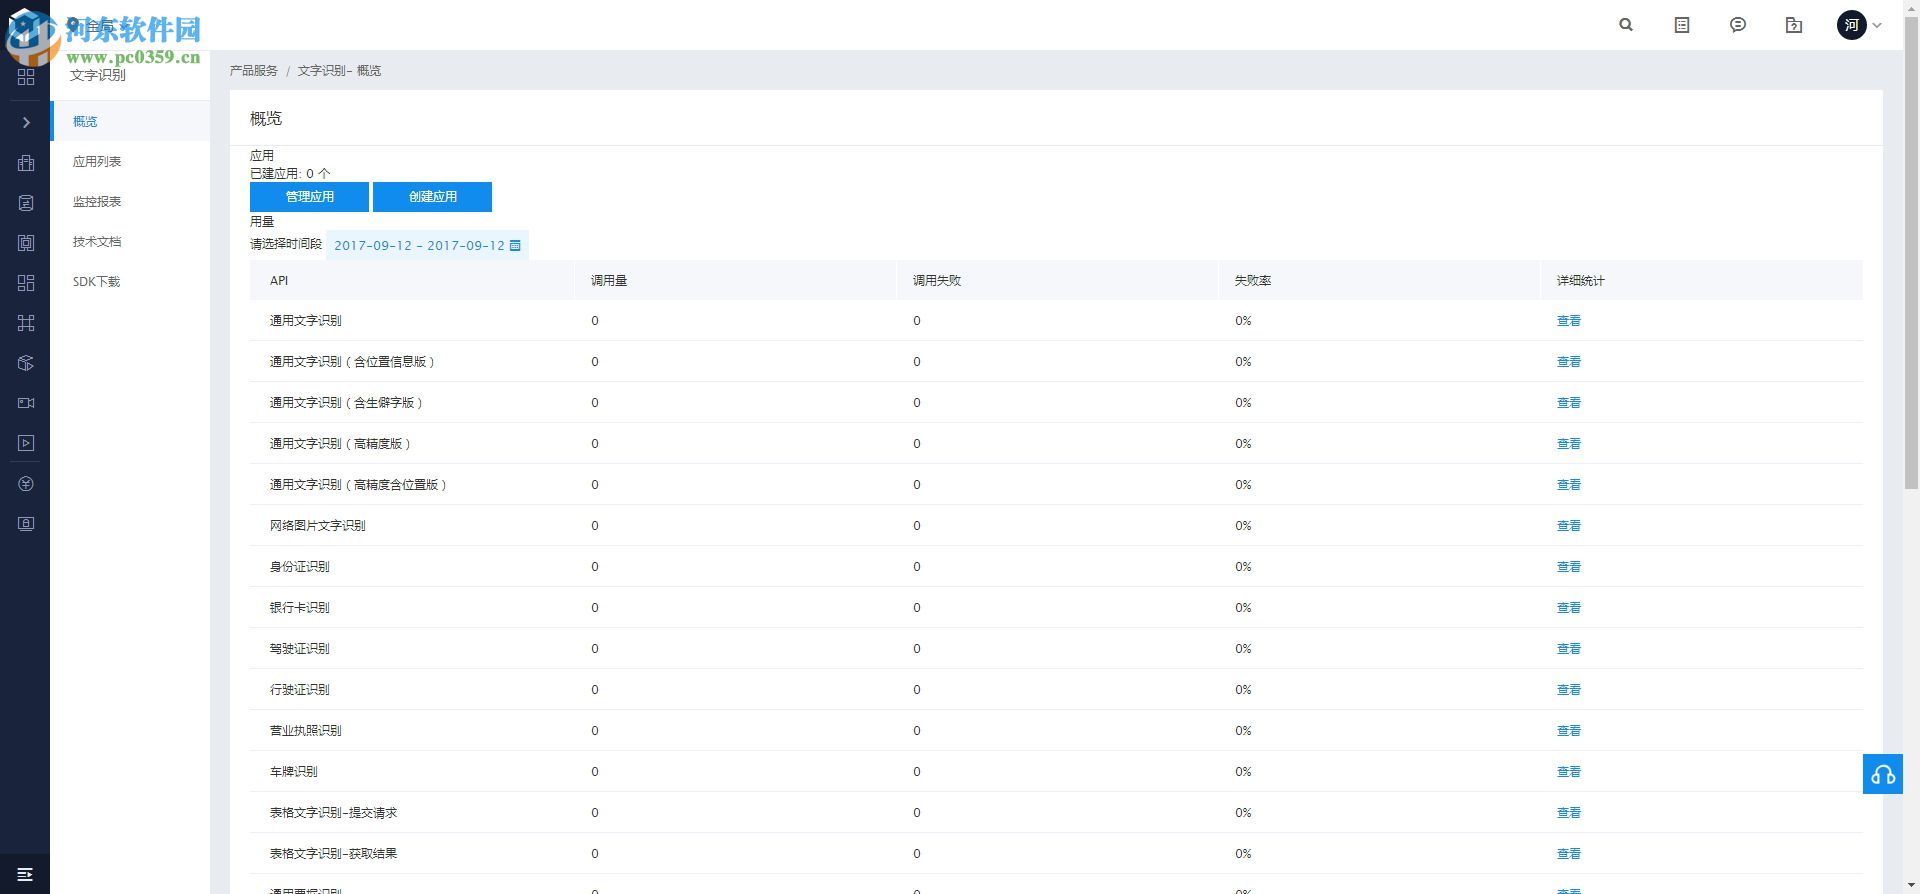The height and width of the screenshot is (894, 1920).
Task: Expand the user avatar dropdown arrow
Action: click(x=1877, y=25)
